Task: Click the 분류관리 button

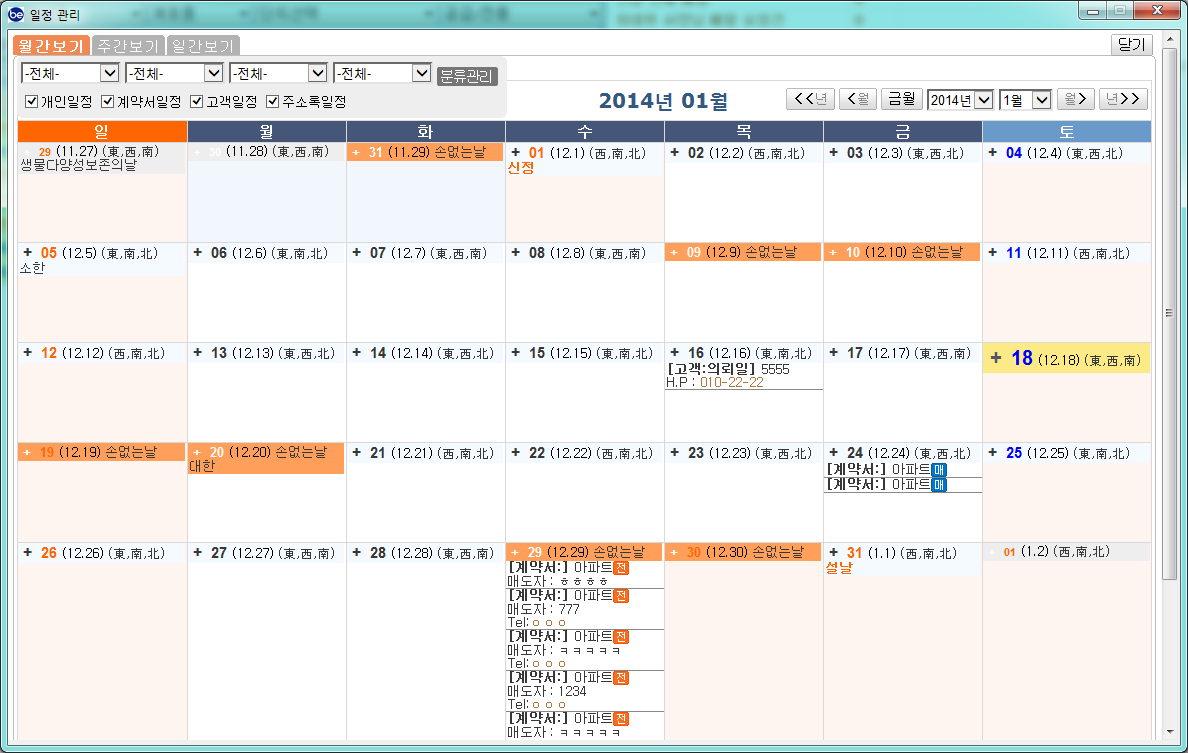Action: pos(467,76)
